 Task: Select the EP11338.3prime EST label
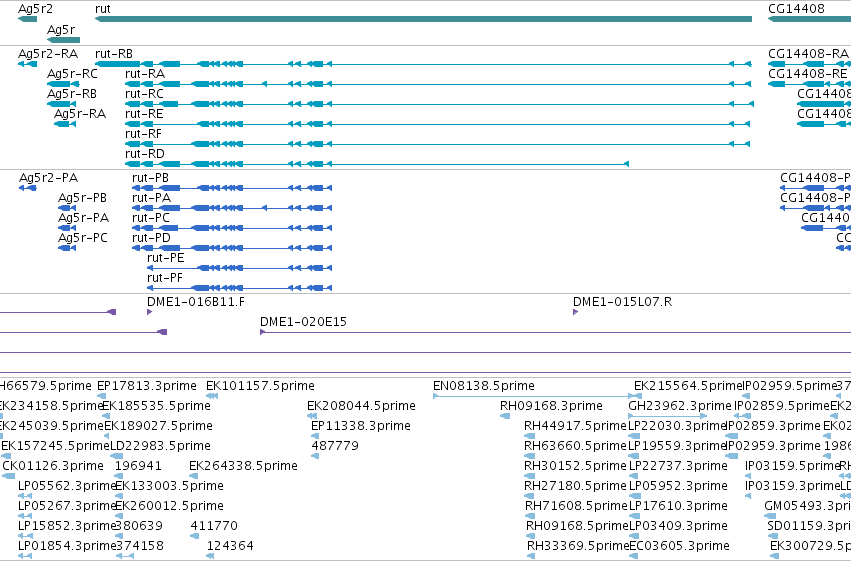pos(361,426)
